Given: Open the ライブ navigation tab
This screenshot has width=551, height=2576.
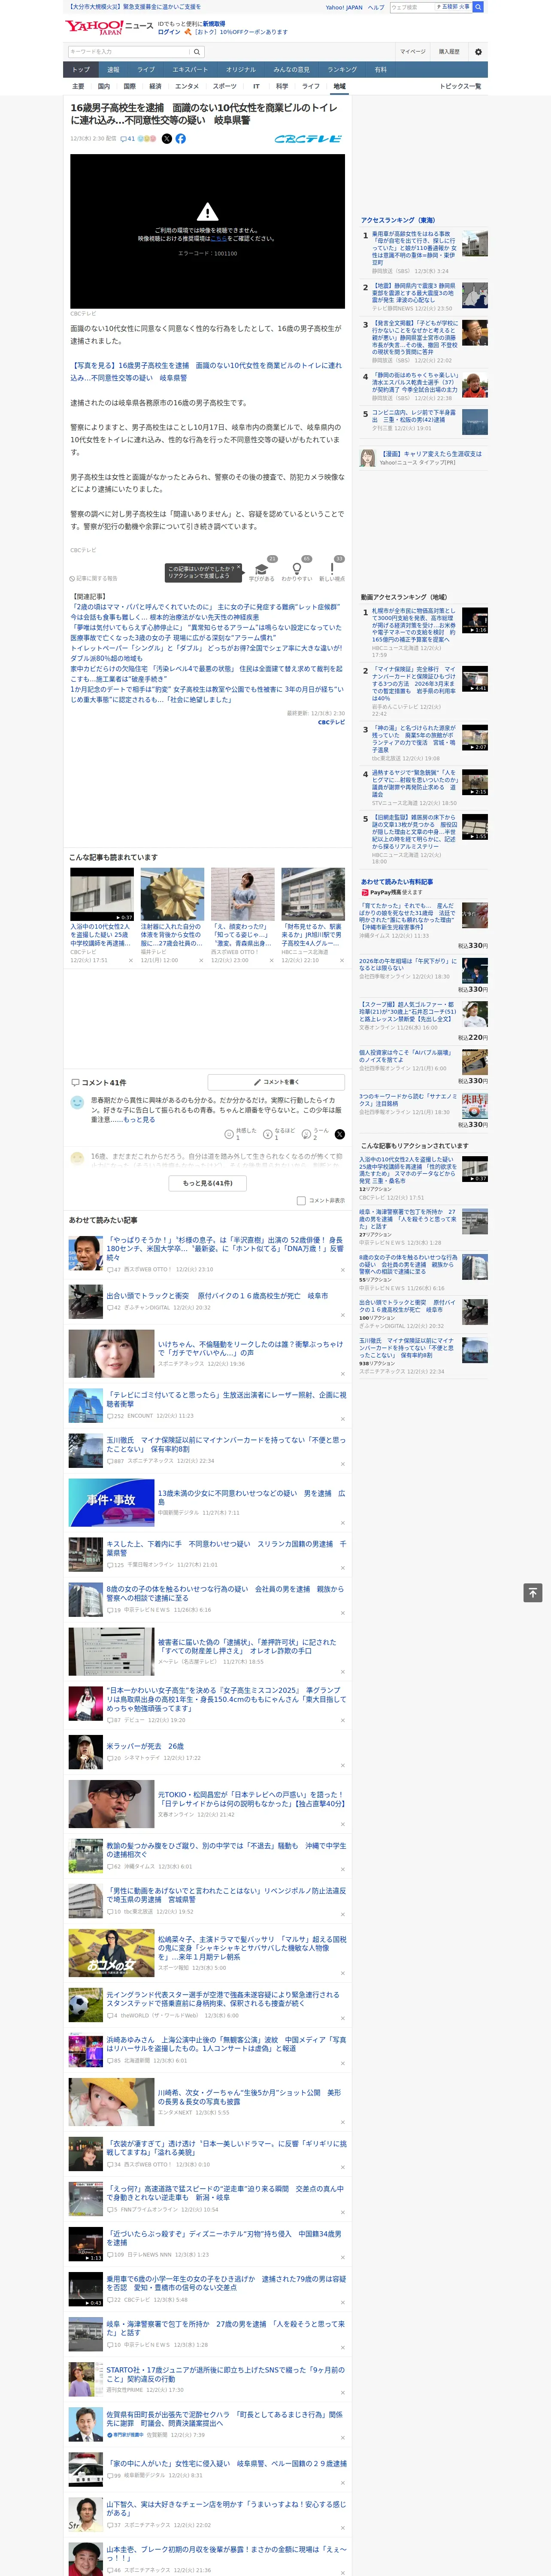Looking at the screenshot, I should 146,69.
